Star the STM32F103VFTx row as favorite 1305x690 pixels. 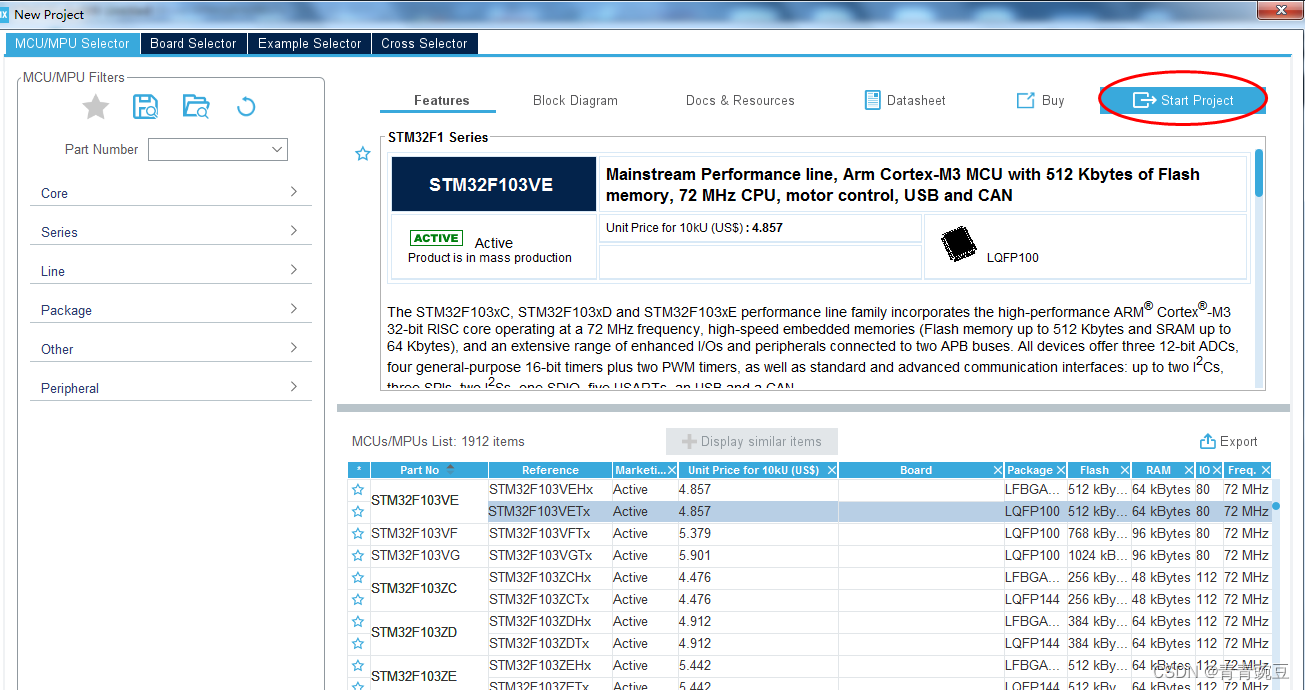pos(357,534)
